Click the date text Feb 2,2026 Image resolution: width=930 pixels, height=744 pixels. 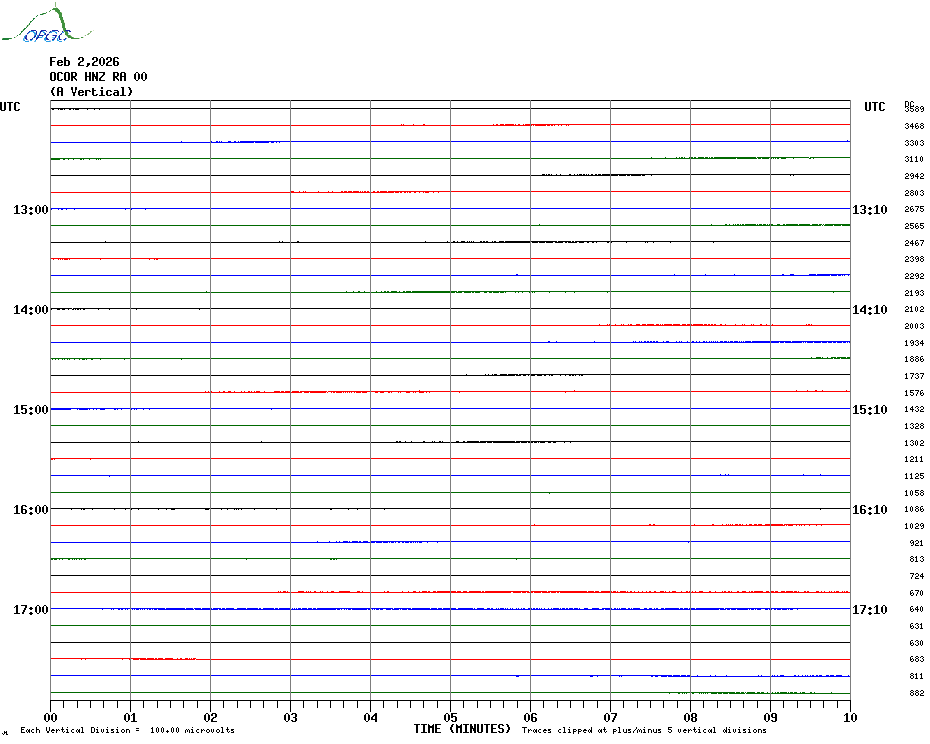coord(84,62)
